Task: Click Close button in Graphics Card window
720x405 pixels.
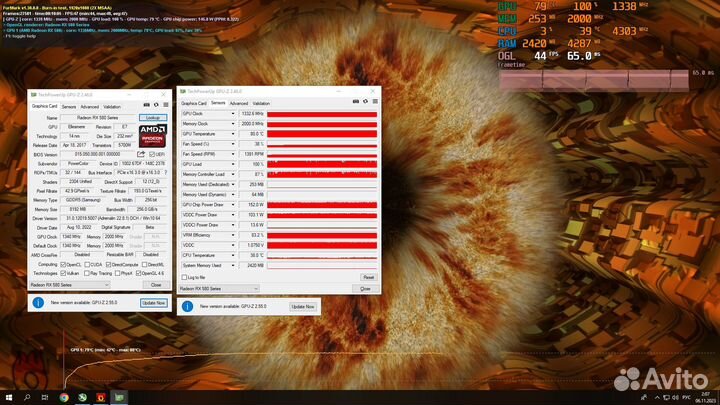Action: [156, 285]
